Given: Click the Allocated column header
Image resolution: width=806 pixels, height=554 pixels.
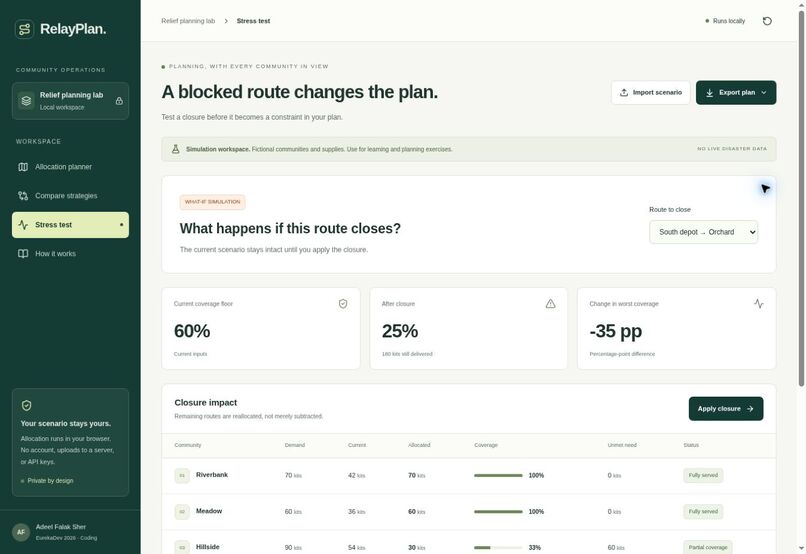Looking at the screenshot, I should pyautogui.click(x=419, y=445).
